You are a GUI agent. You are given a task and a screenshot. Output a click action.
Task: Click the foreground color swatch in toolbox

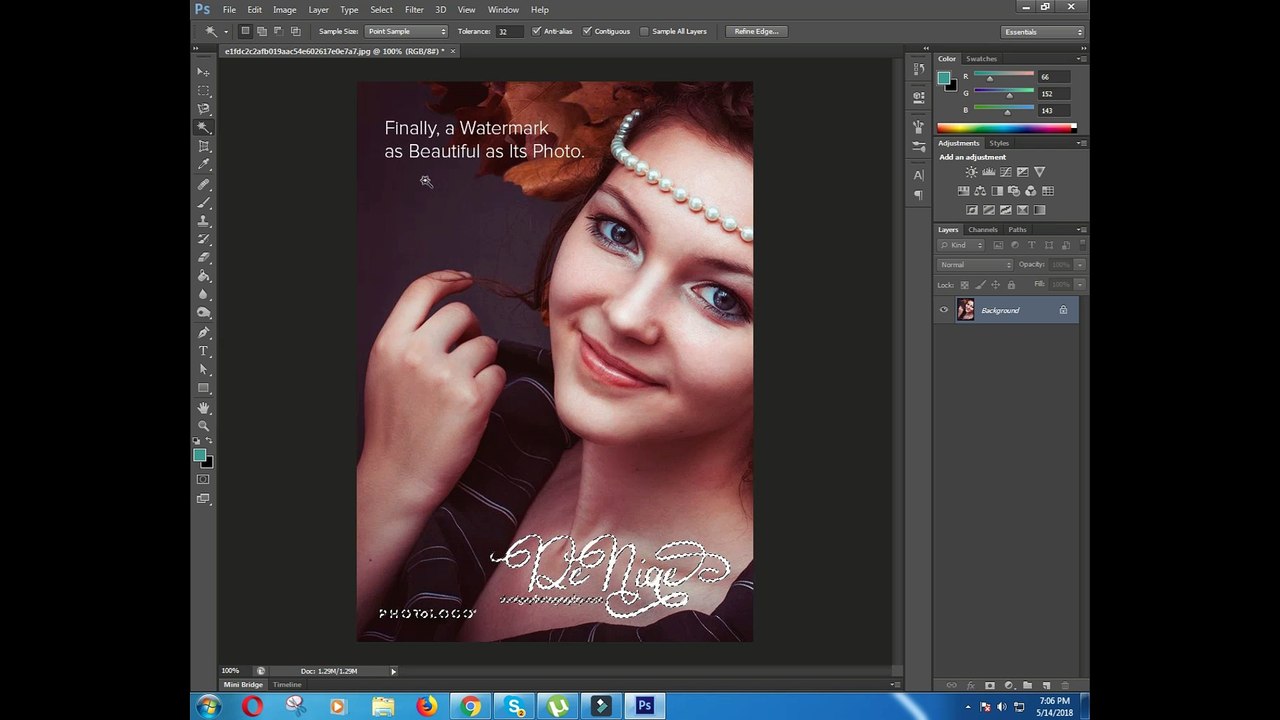click(x=199, y=455)
